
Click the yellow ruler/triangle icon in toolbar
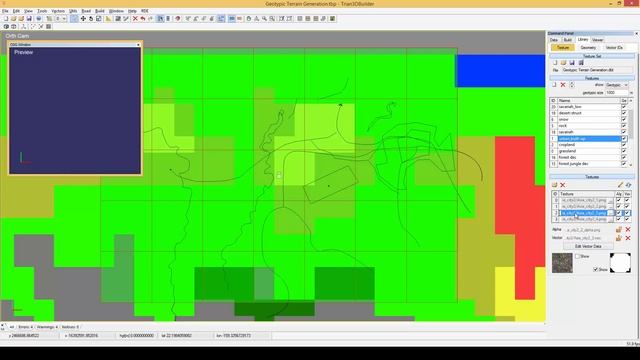(108, 19)
